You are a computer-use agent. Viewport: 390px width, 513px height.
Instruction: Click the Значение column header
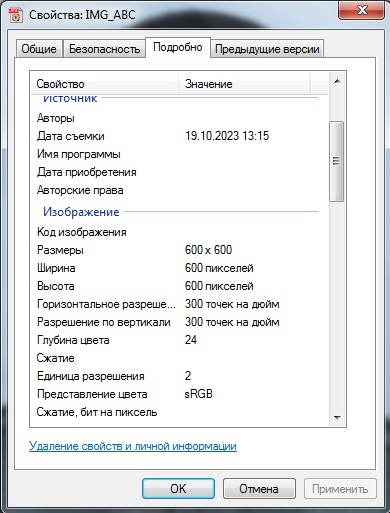pyautogui.click(x=244, y=84)
